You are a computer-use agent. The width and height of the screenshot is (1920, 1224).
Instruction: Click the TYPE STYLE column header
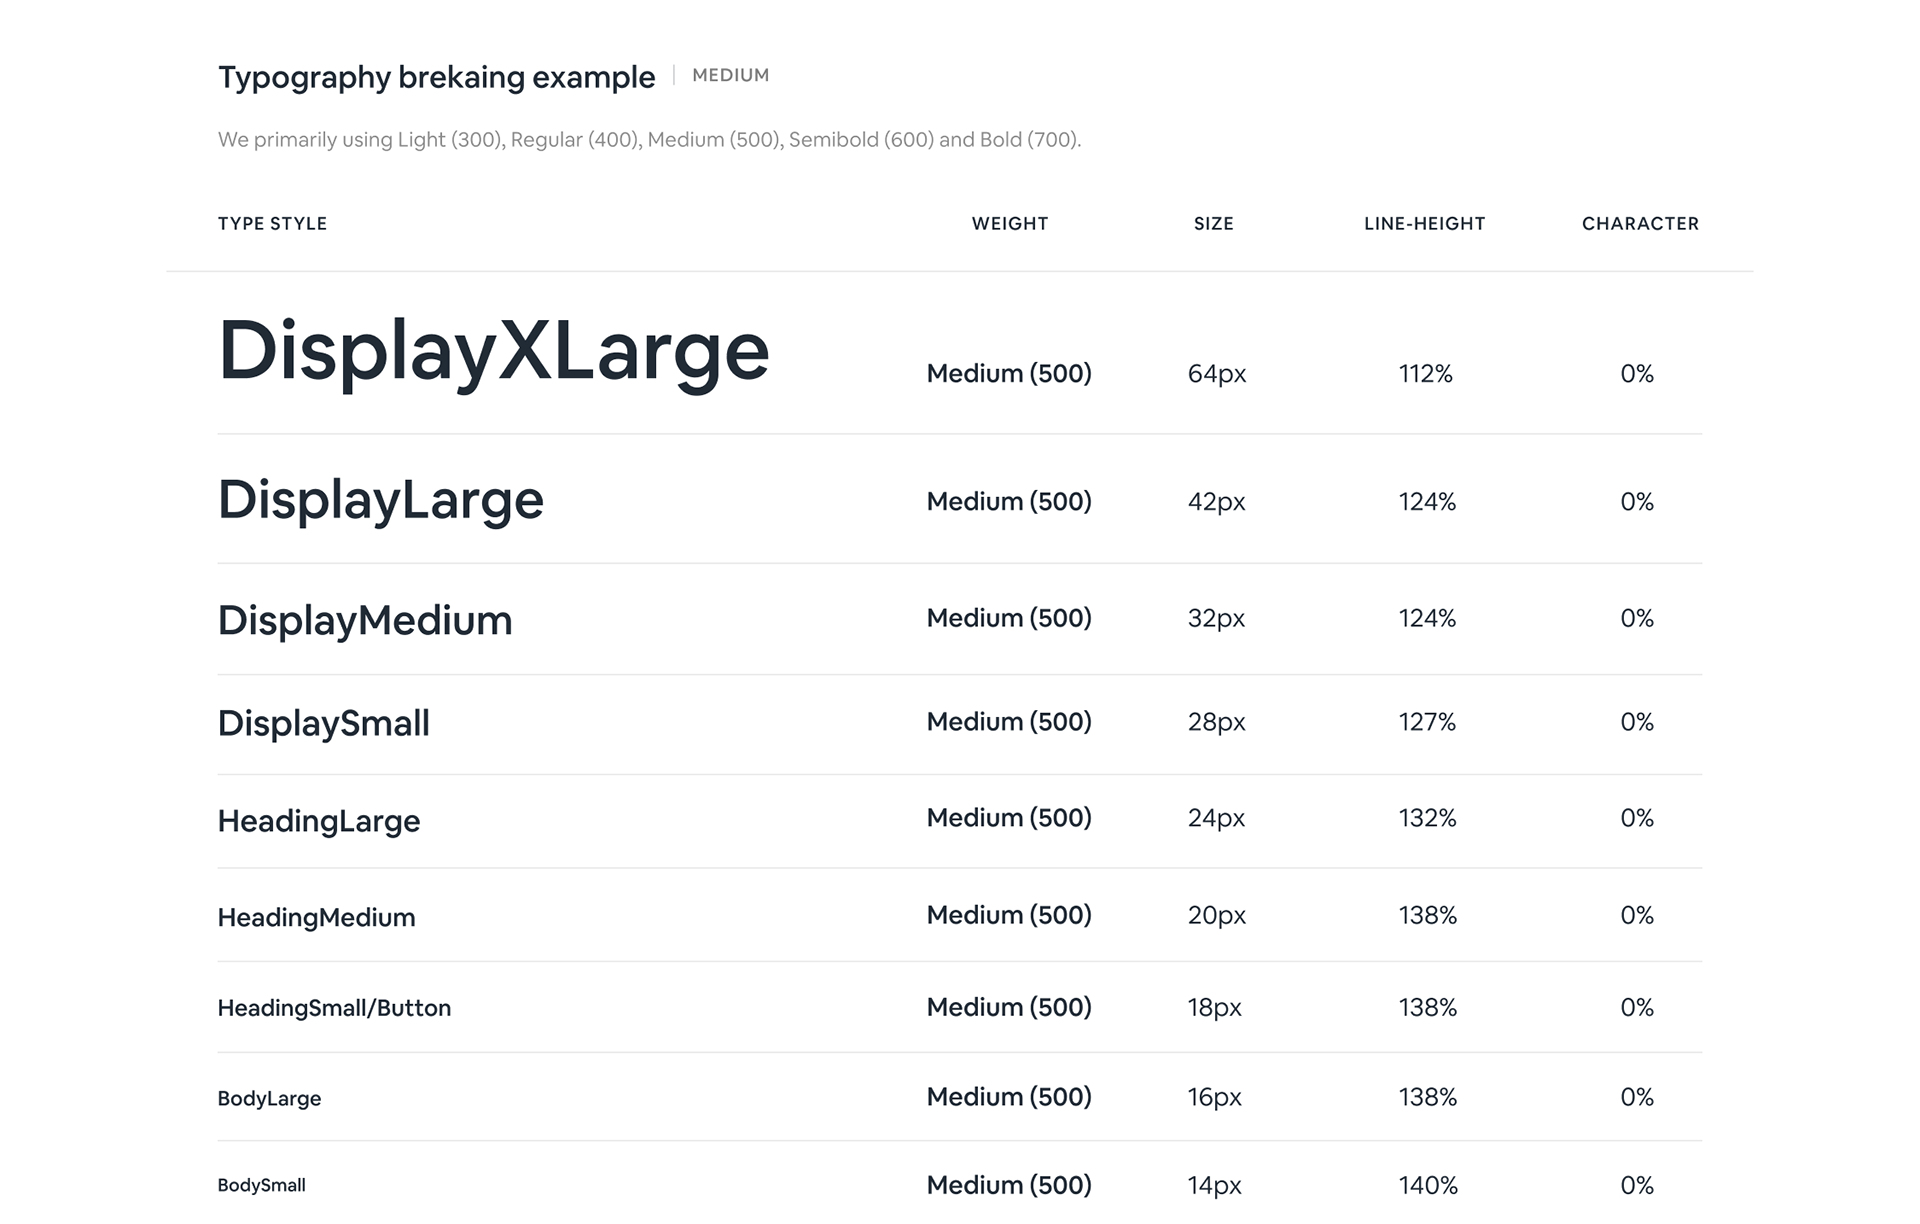tap(272, 223)
